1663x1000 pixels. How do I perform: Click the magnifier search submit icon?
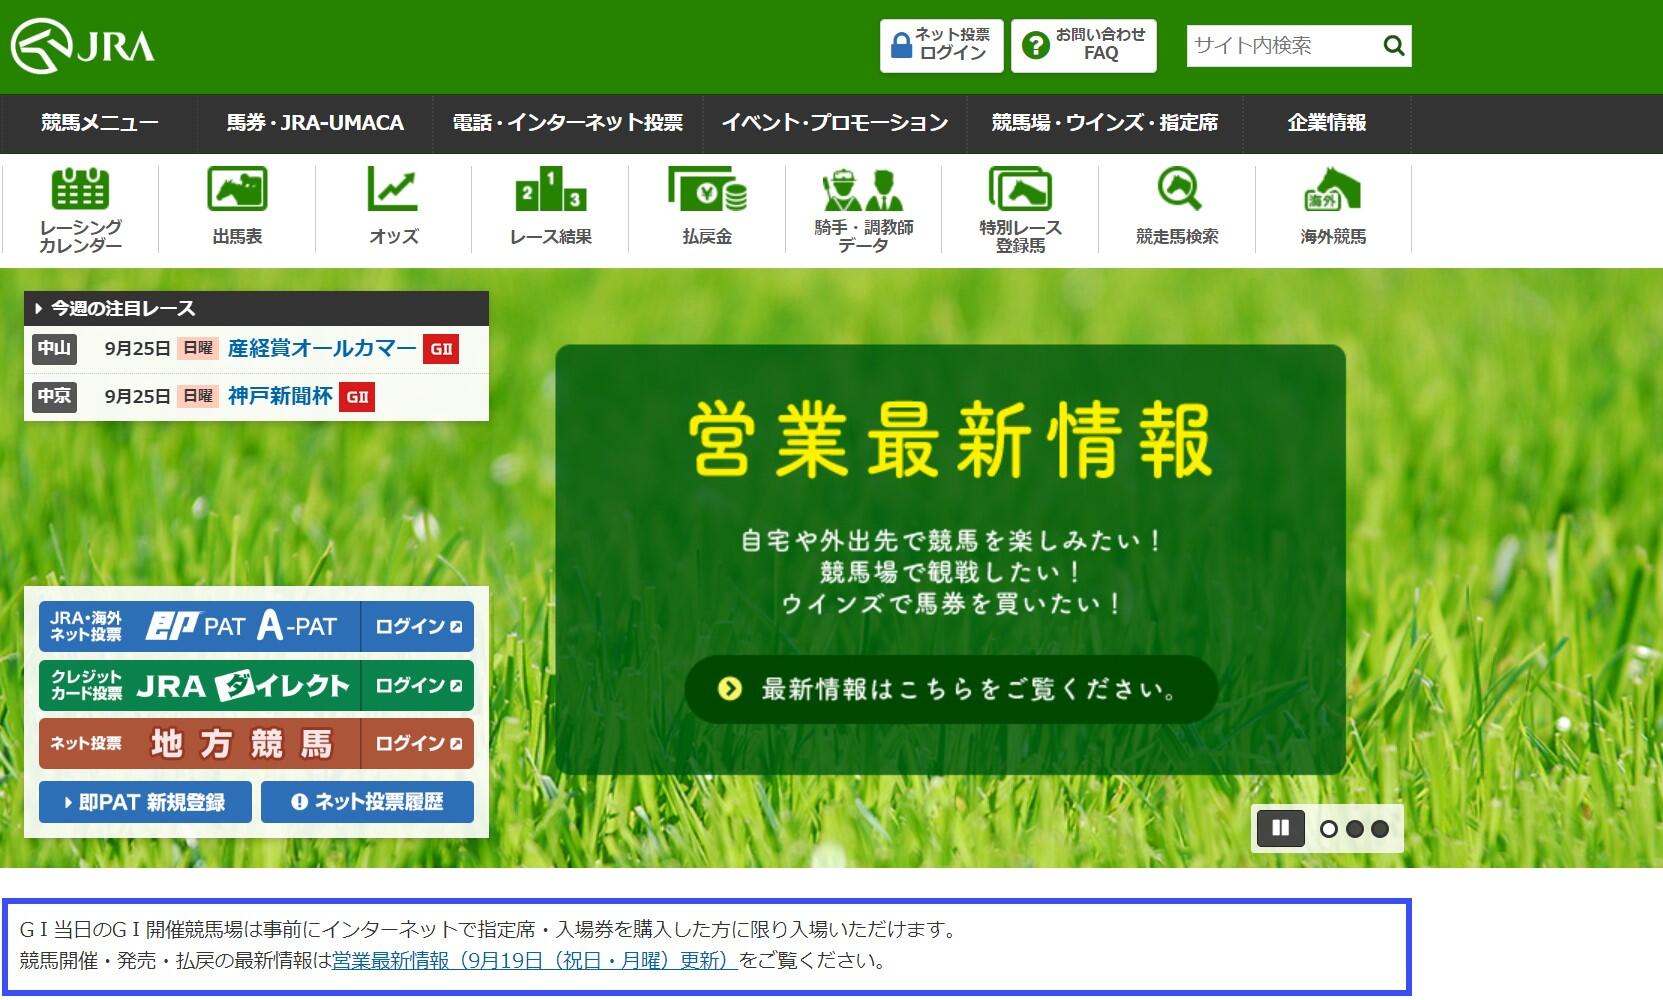click(x=1394, y=46)
